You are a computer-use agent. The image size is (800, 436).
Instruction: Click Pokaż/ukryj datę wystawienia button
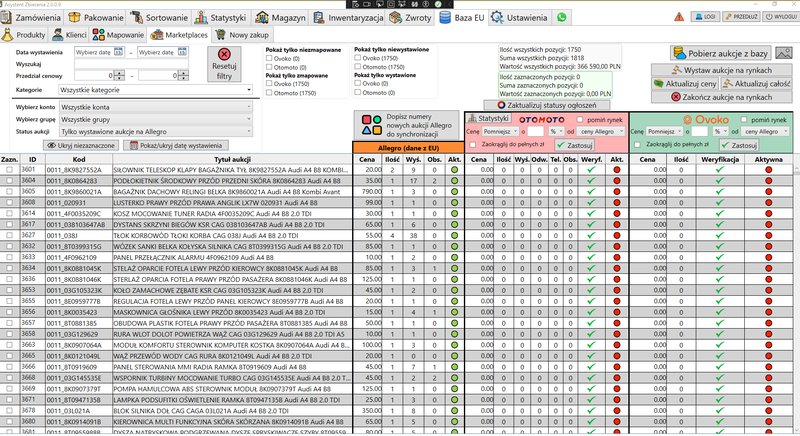point(177,145)
